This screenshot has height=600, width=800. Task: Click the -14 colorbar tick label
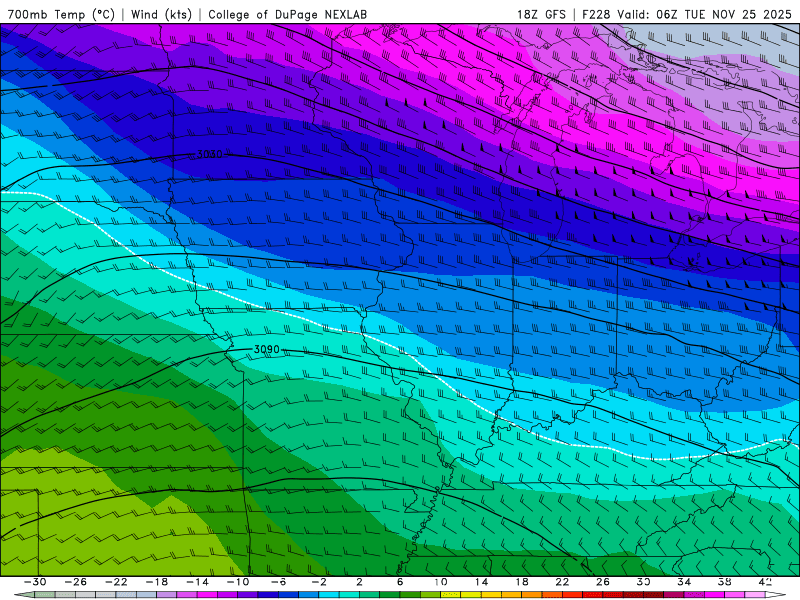197,582
